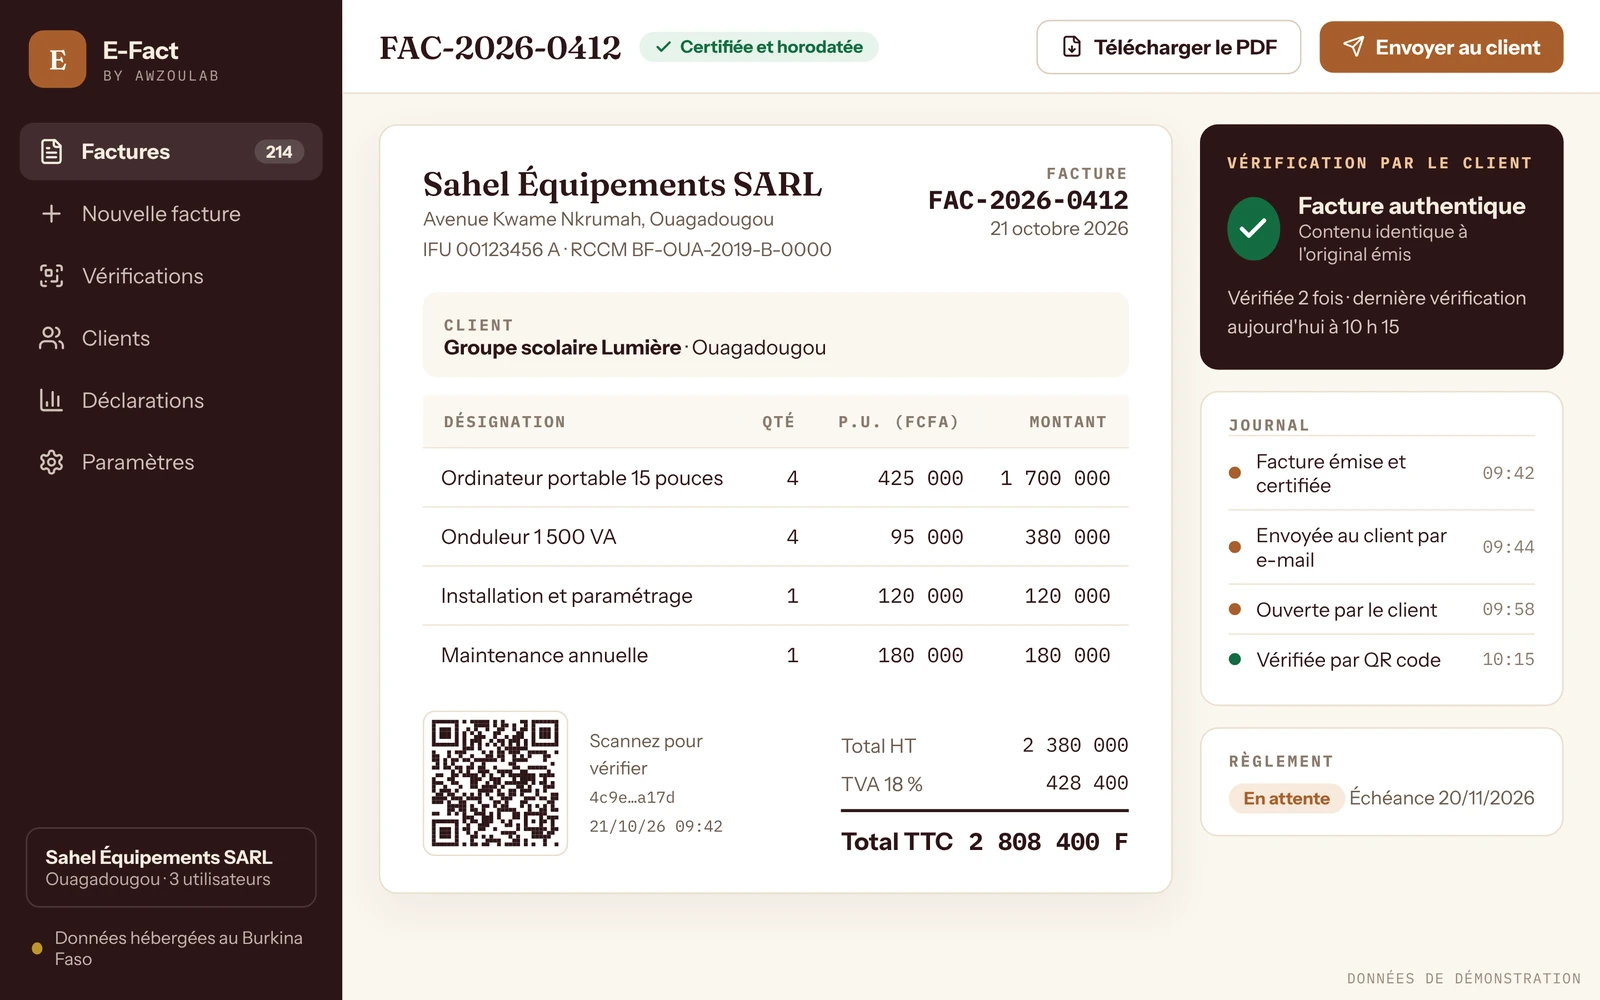The image size is (1600, 1000).
Task: Click the Déclarations chart icon
Action: (51, 400)
